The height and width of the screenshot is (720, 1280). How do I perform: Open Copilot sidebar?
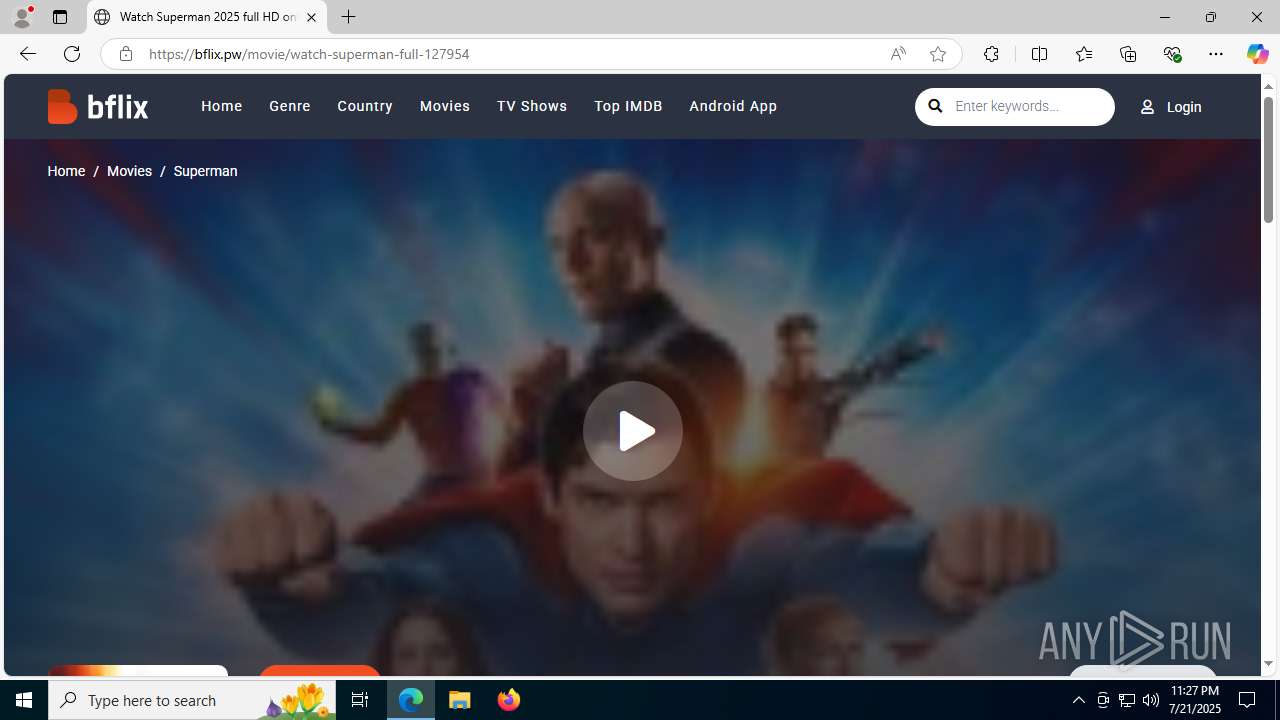pyautogui.click(x=1257, y=54)
